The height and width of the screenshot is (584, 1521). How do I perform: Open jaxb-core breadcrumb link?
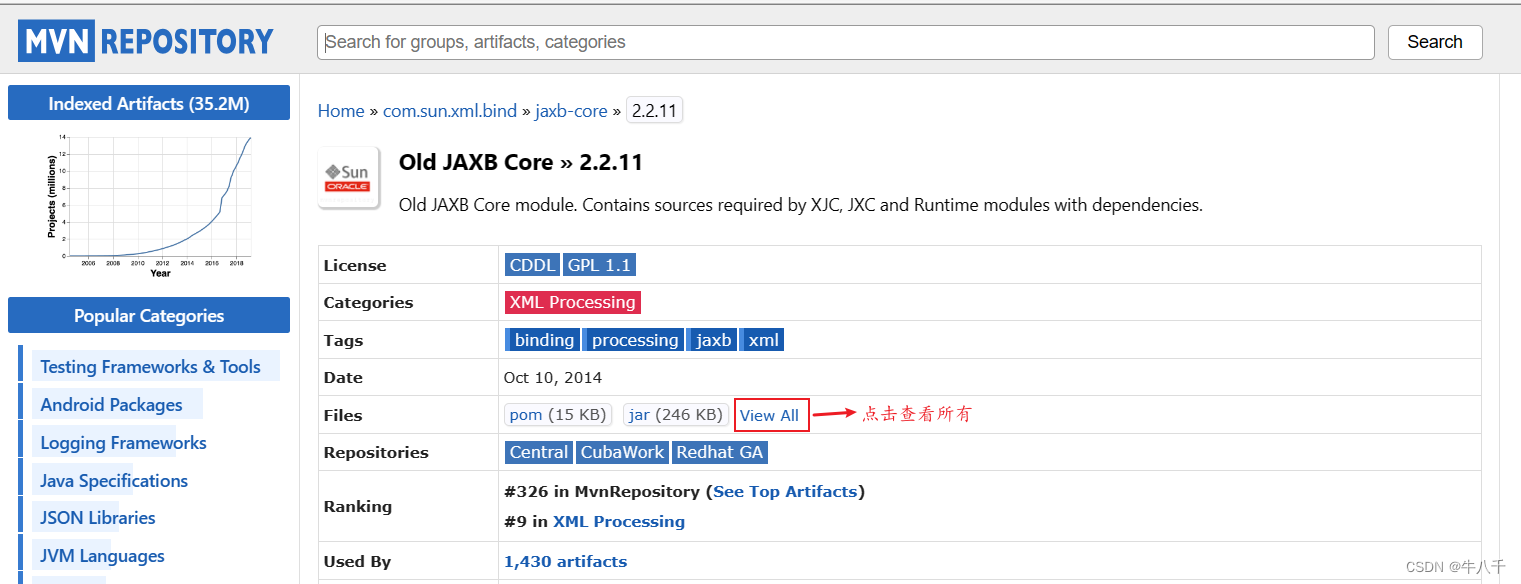571,111
